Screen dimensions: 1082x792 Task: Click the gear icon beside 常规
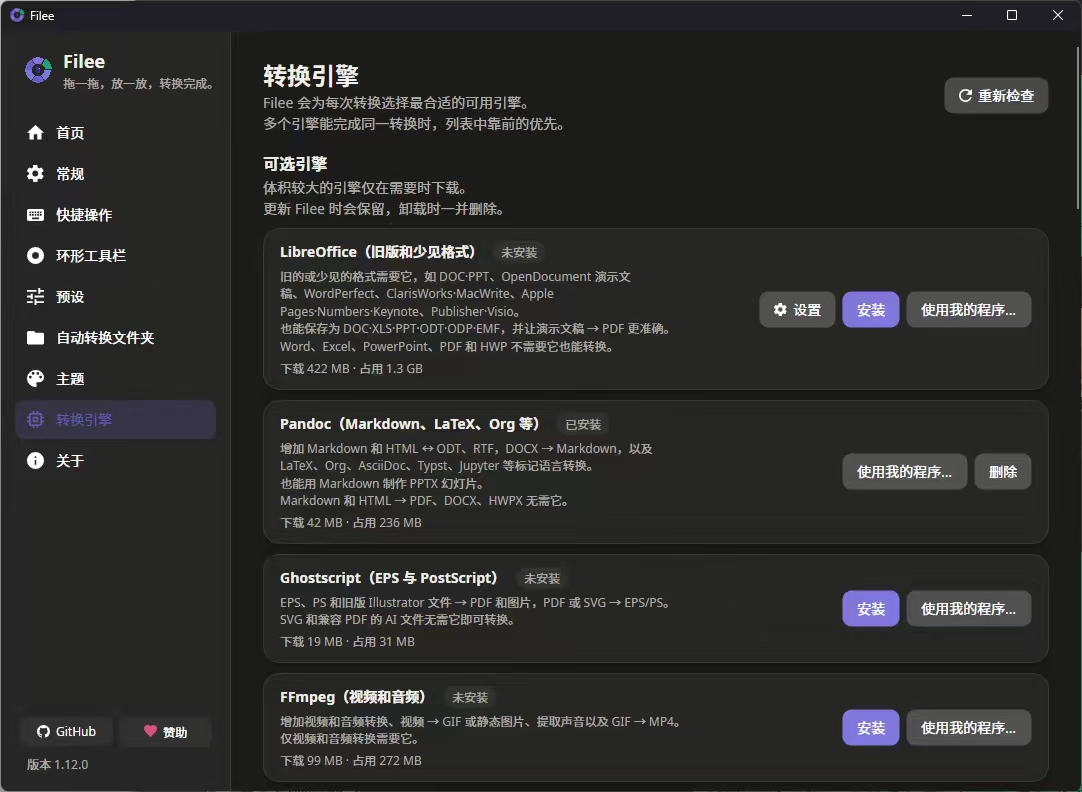35,173
